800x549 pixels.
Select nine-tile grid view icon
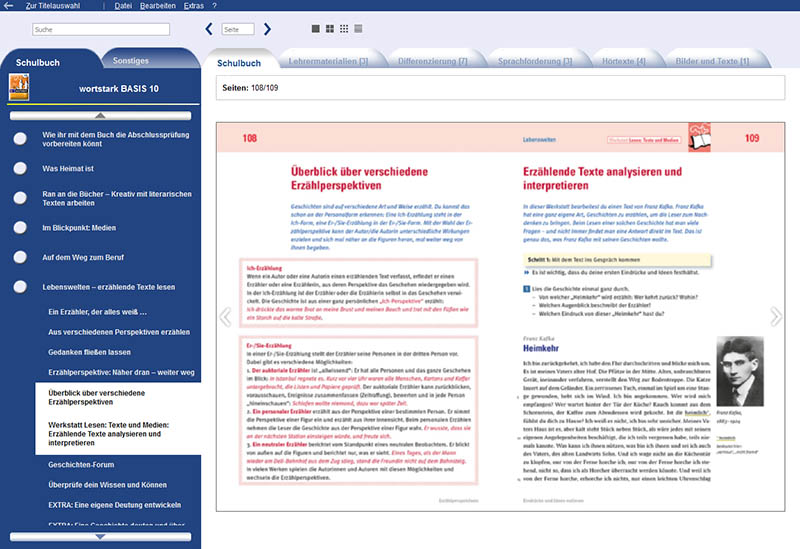[x=344, y=29]
